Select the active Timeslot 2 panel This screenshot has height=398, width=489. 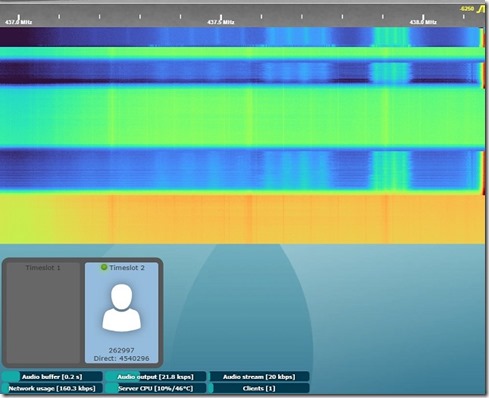tap(122, 312)
